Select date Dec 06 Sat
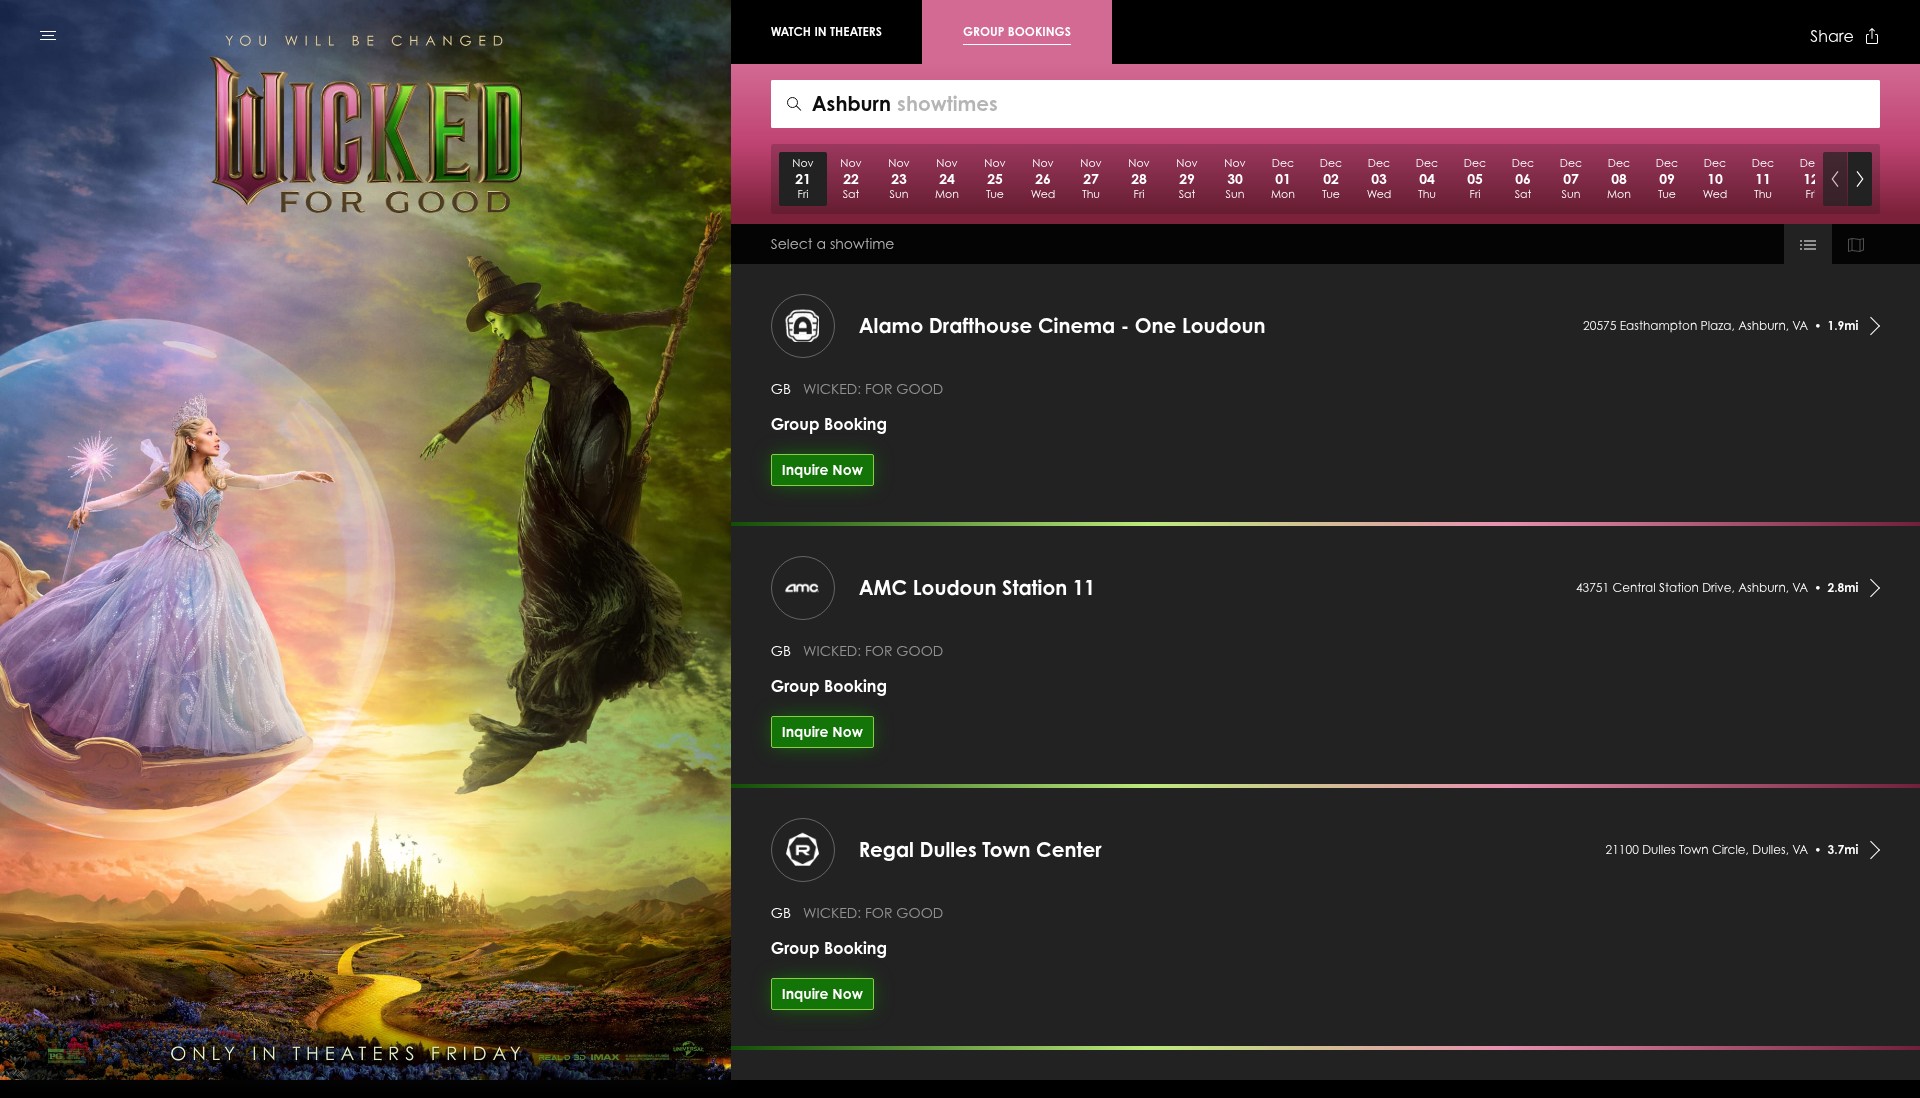This screenshot has width=1920, height=1098. 1523,179
